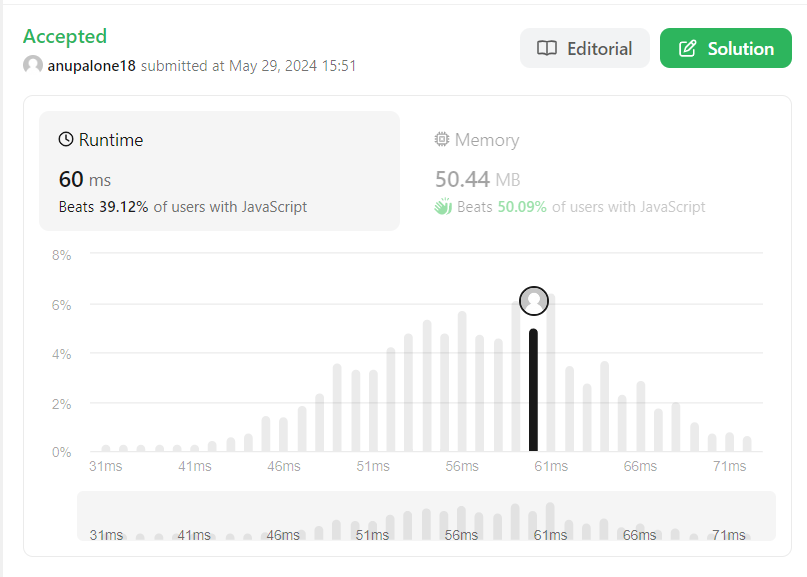The width and height of the screenshot is (807, 577).
Task: Click the Accepted status text
Action: (x=65, y=37)
